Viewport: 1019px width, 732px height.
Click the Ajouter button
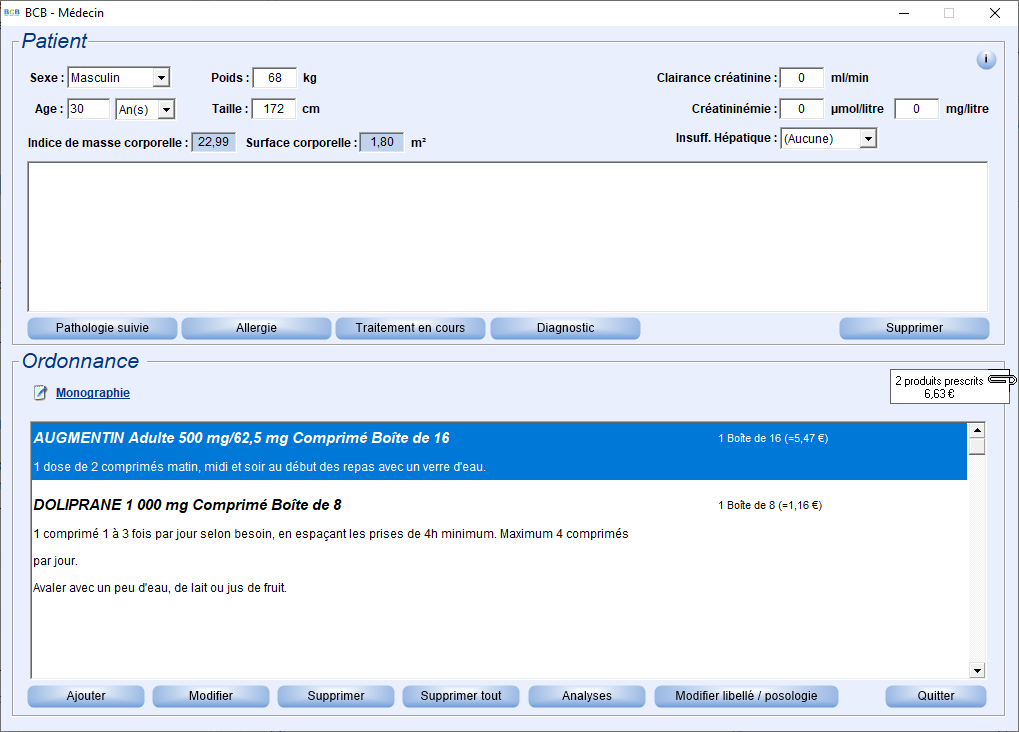point(86,696)
